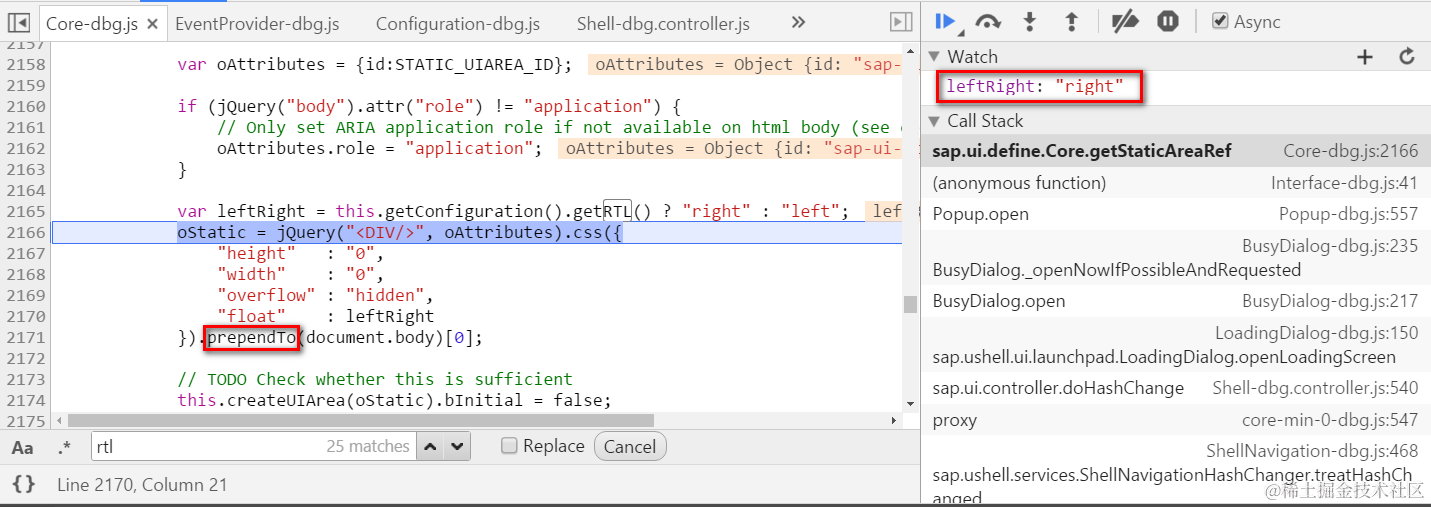This screenshot has width=1431, height=507.
Task: Open Shell-dbg.controller.js:540 source link
Action: (x=1316, y=388)
